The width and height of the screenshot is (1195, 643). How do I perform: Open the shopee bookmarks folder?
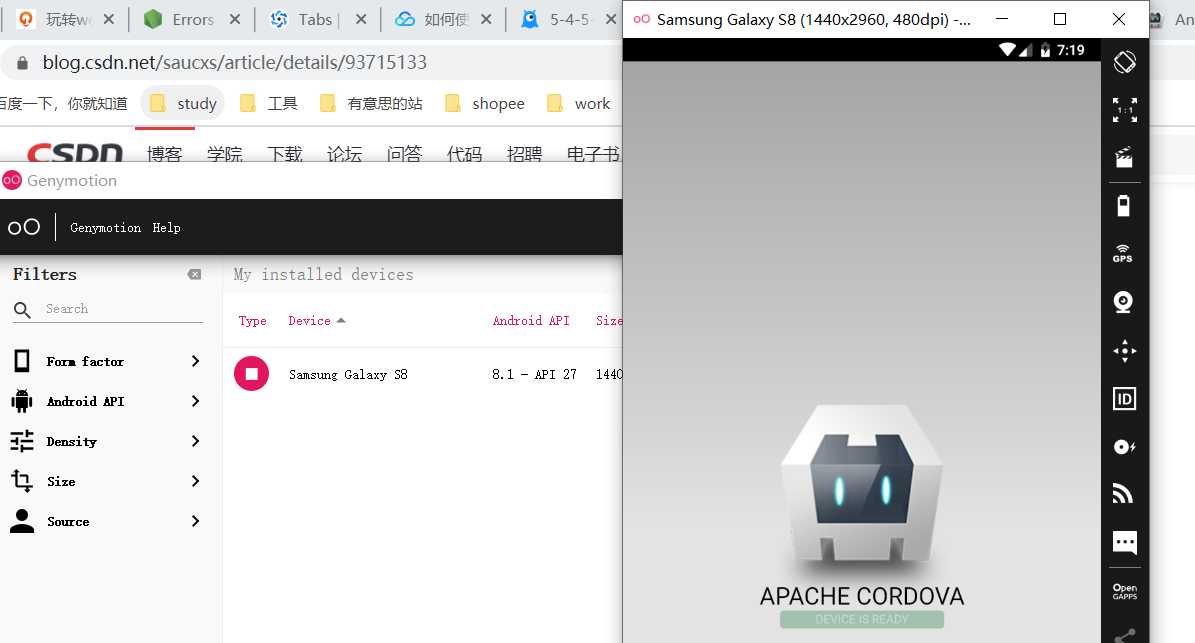pos(485,104)
